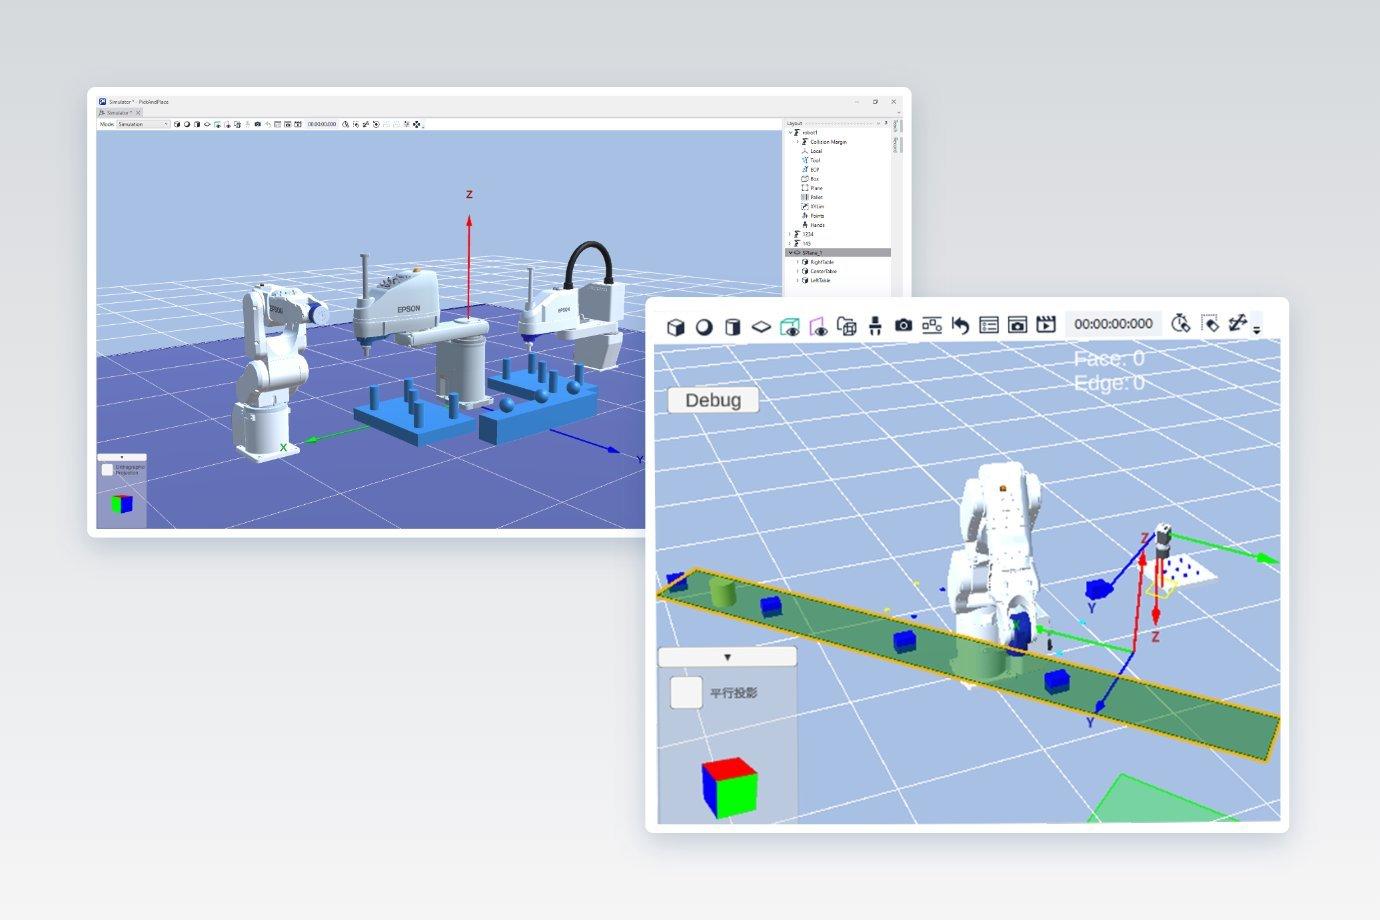Click the CAD import icon in front toolbar

click(x=847, y=326)
